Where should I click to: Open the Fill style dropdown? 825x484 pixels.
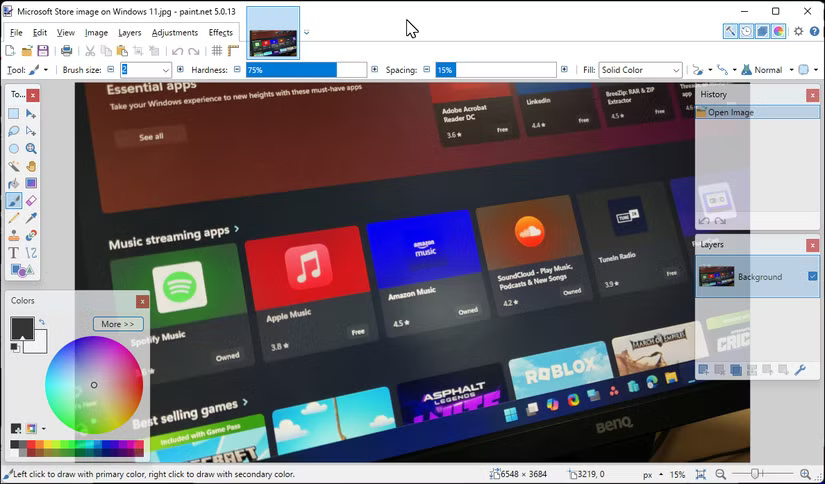point(640,70)
